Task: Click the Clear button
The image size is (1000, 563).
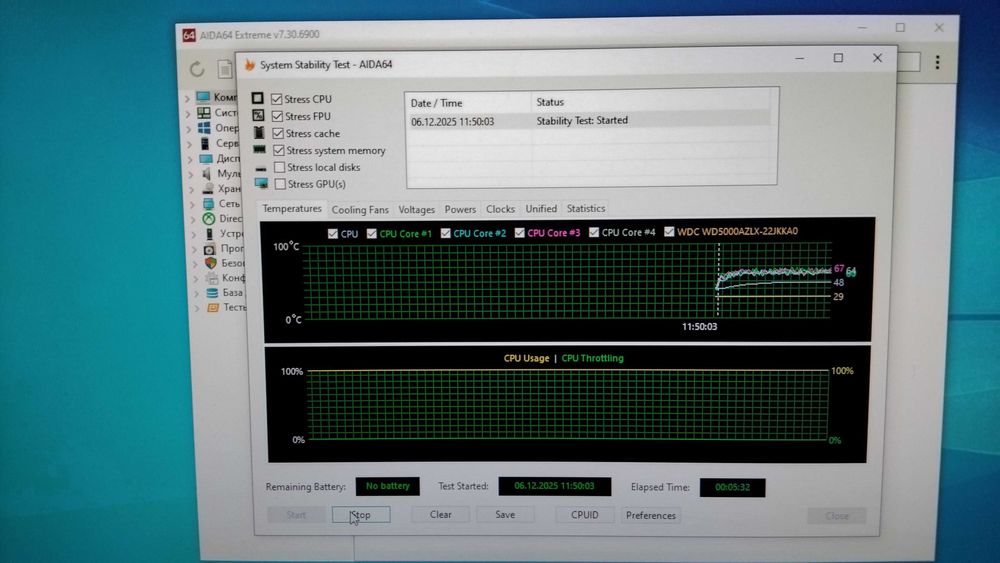Action: (440, 515)
